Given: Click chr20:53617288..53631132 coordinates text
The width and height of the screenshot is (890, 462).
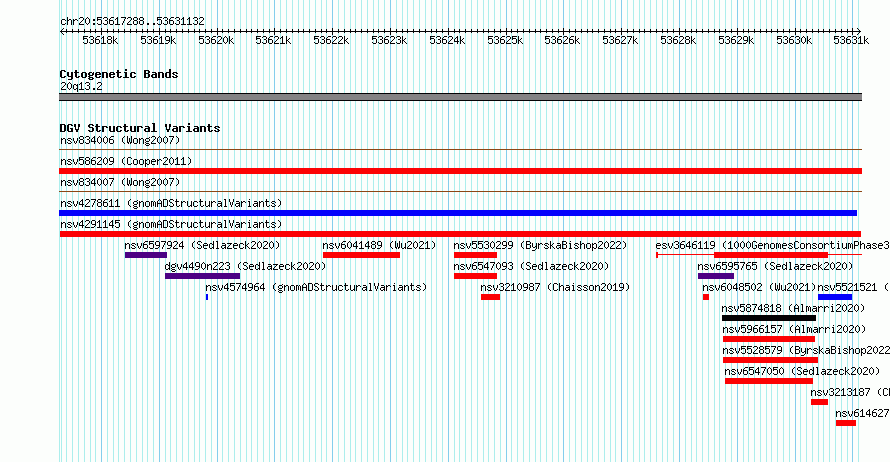Looking at the screenshot, I should tap(132, 21).
